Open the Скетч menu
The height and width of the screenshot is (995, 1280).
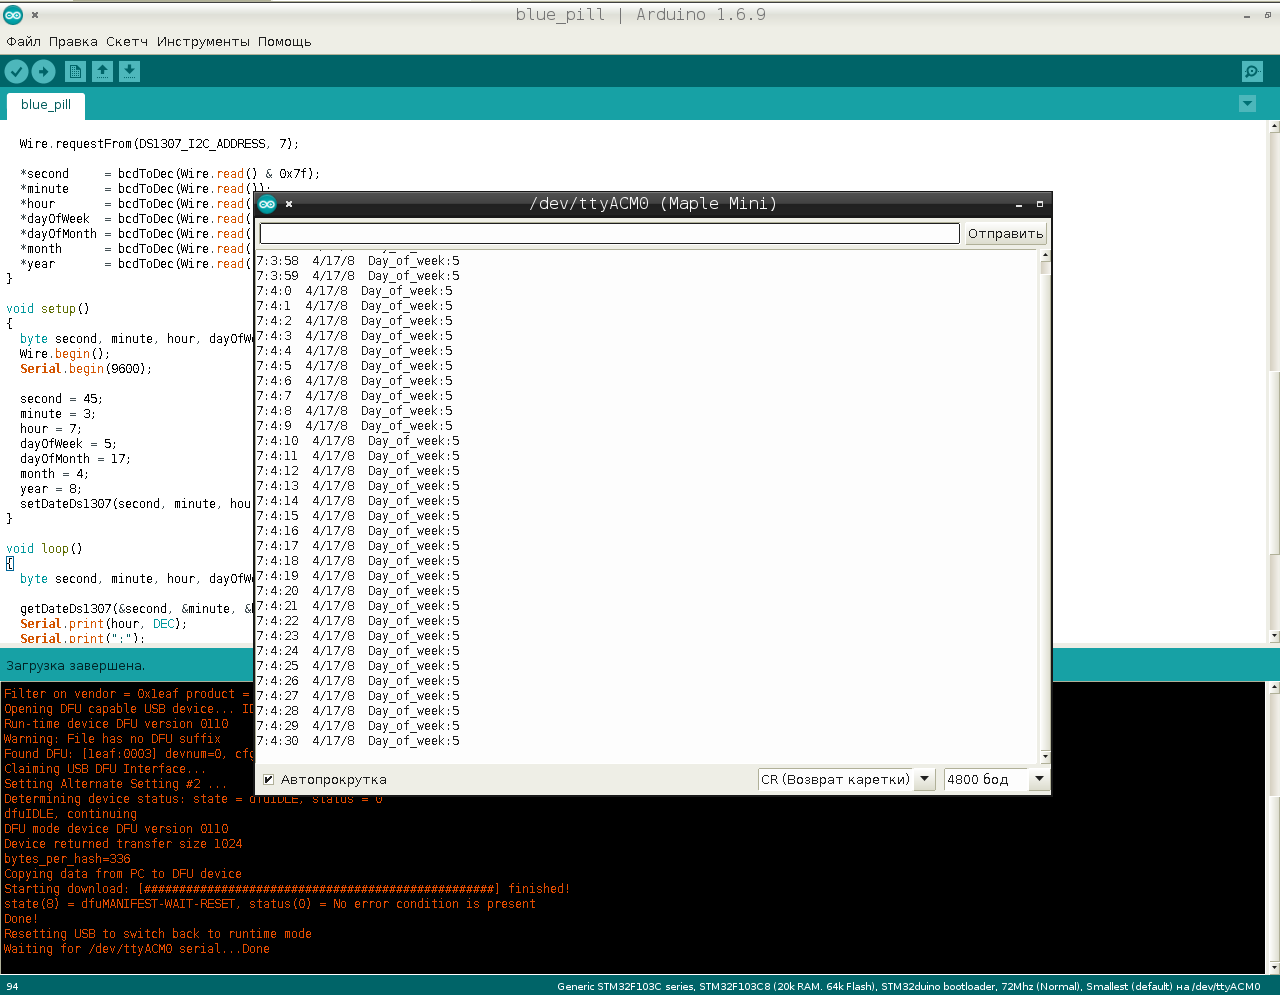point(127,42)
